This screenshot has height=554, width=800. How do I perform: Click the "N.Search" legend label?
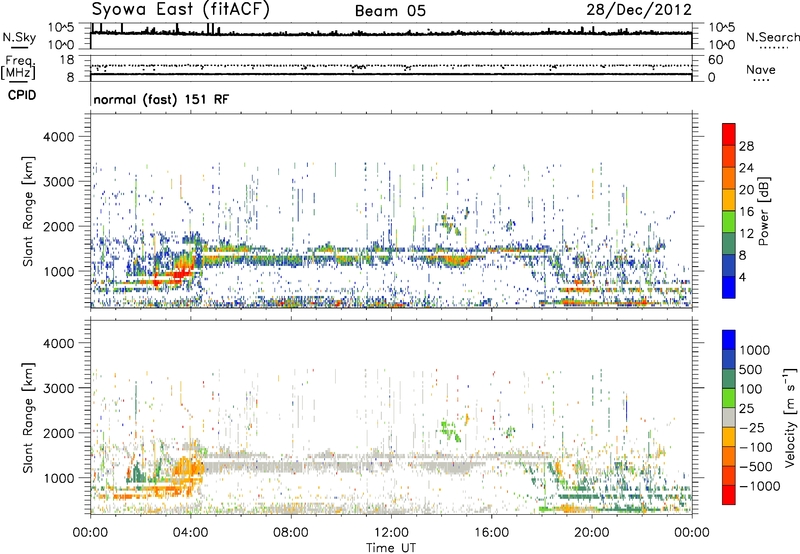click(773, 37)
